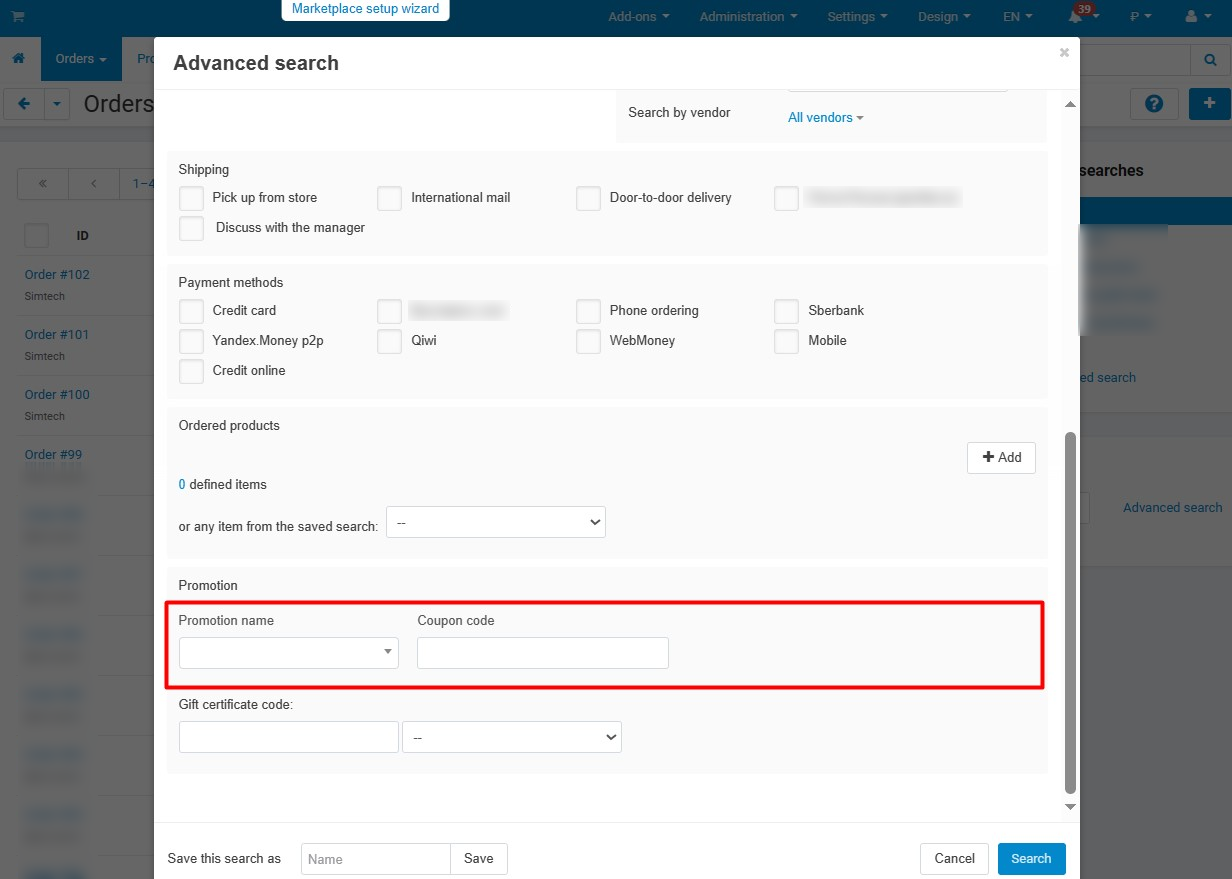
Task: Click the Cancel button
Action: pyautogui.click(x=954, y=859)
